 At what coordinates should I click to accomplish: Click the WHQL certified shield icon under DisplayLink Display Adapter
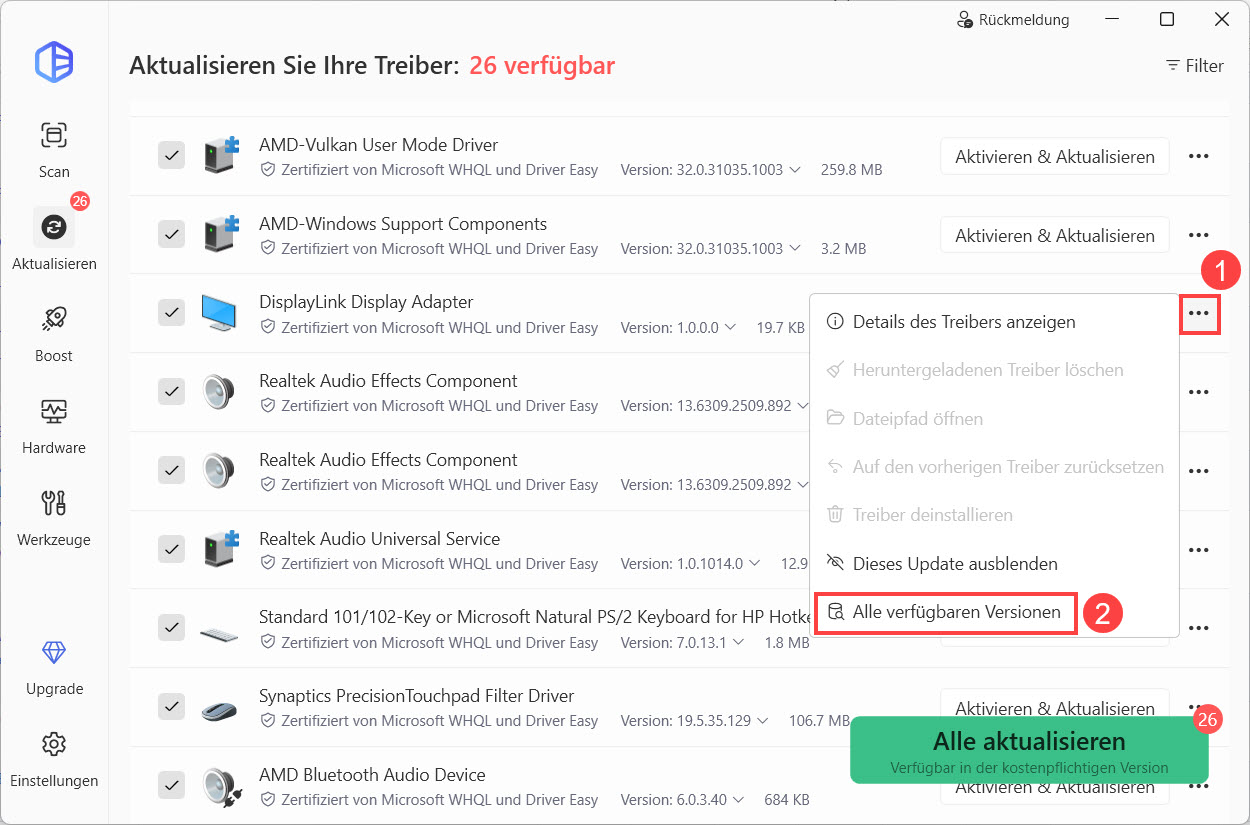click(267, 327)
